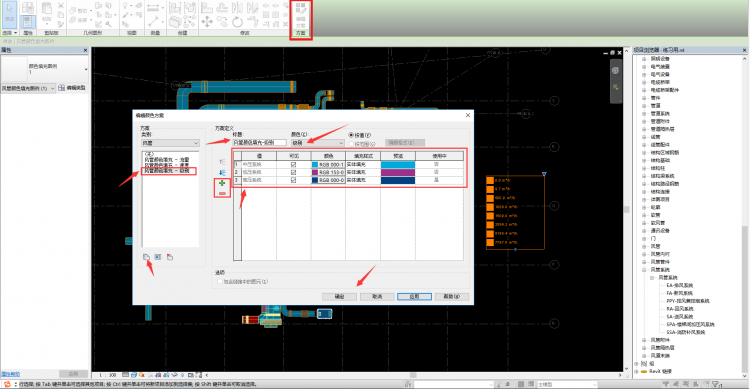Click the Revit icon in status bar corner

7,384
